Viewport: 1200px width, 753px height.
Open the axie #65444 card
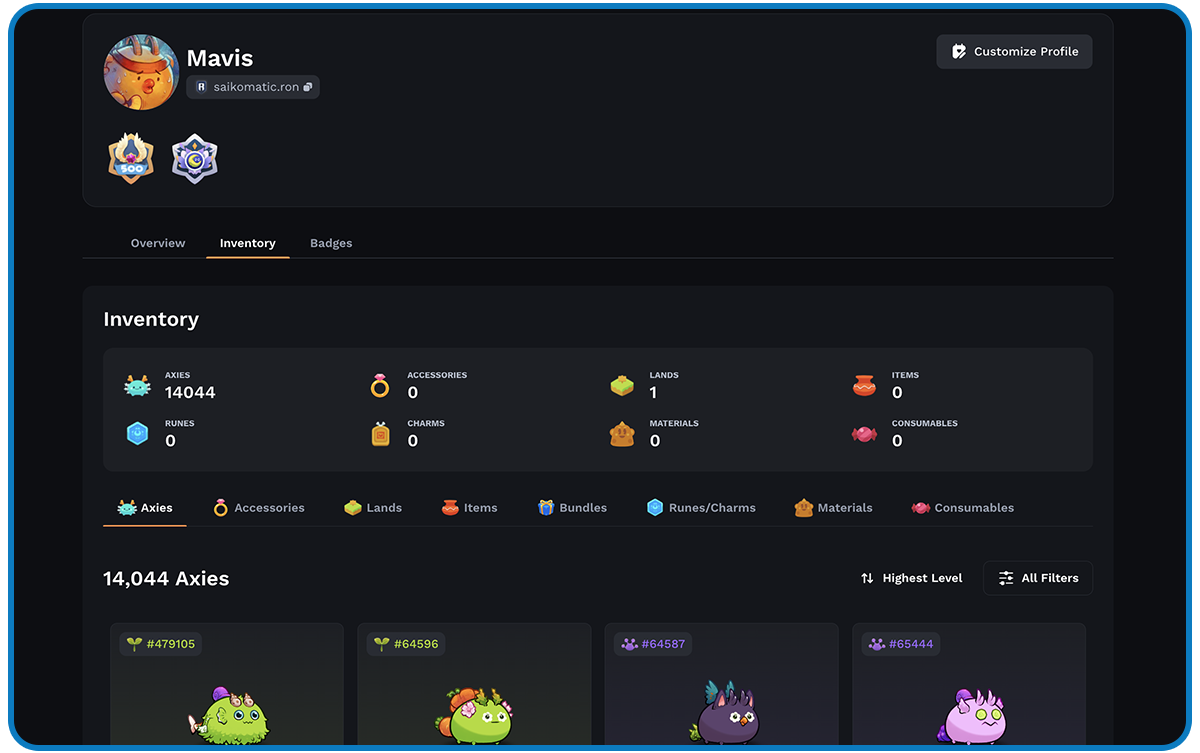click(968, 684)
